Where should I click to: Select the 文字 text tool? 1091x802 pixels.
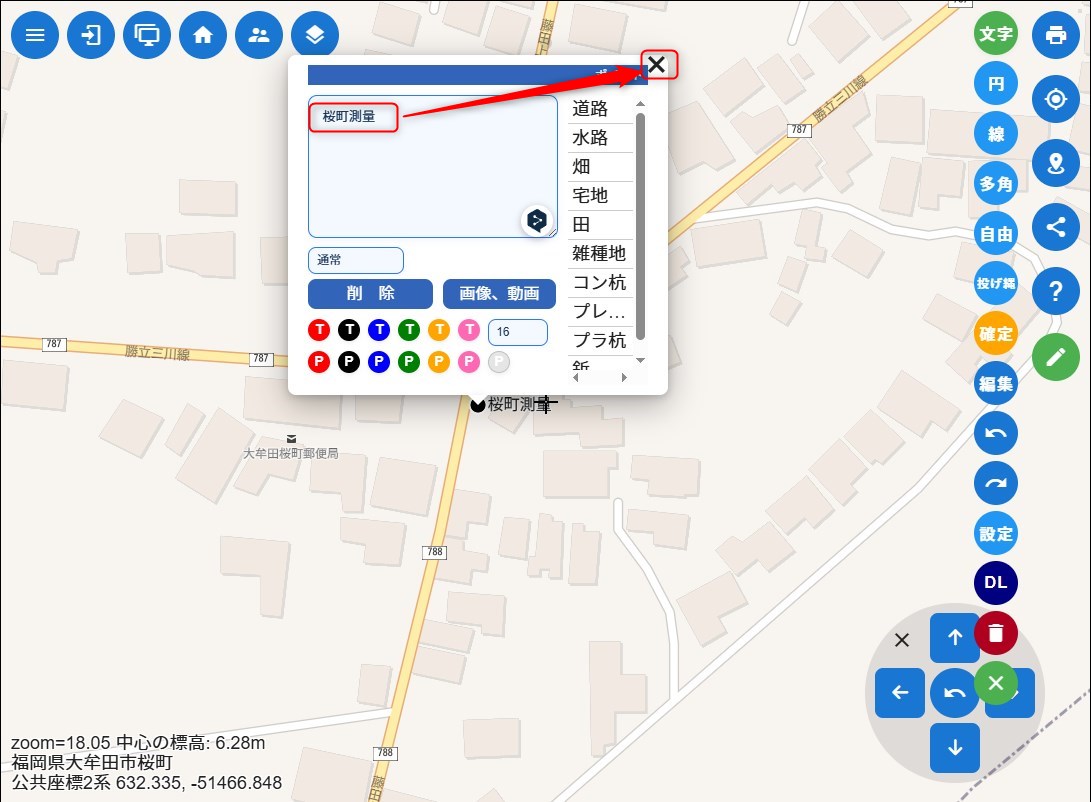pos(995,34)
